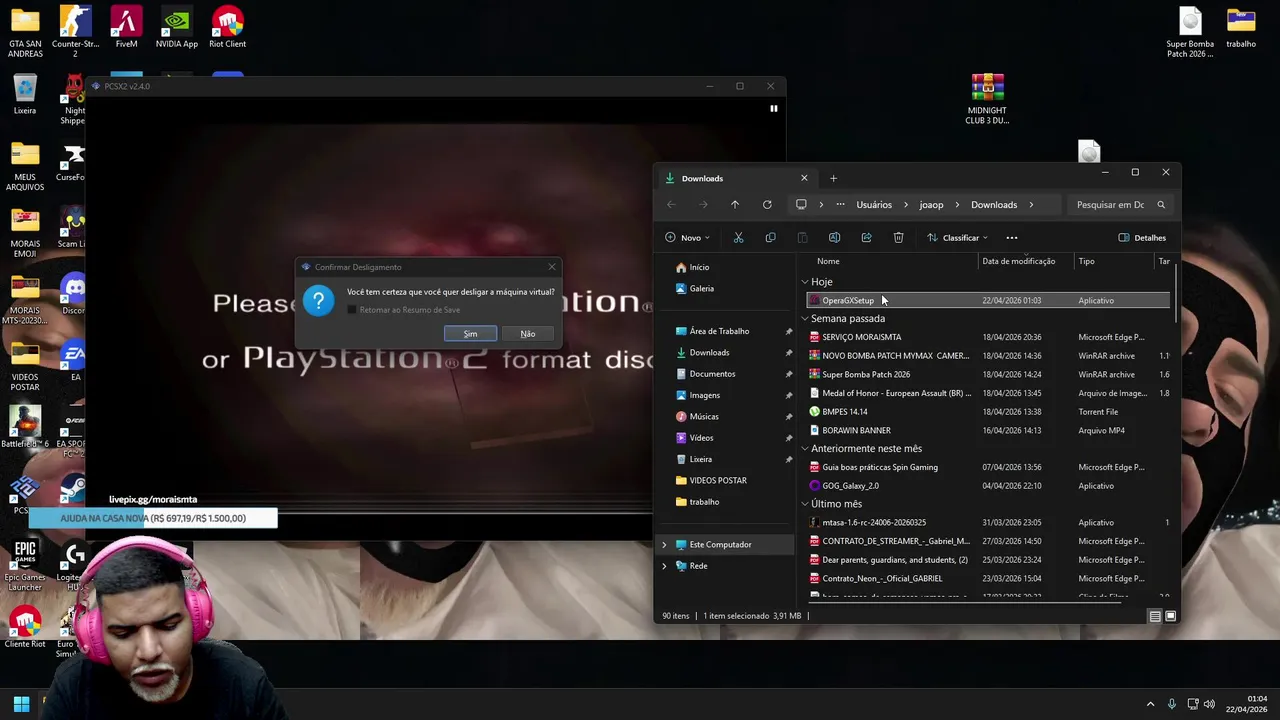This screenshot has height=720, width=1280.
Task: Show hidden system tray icons
Action: point(1150,704)
